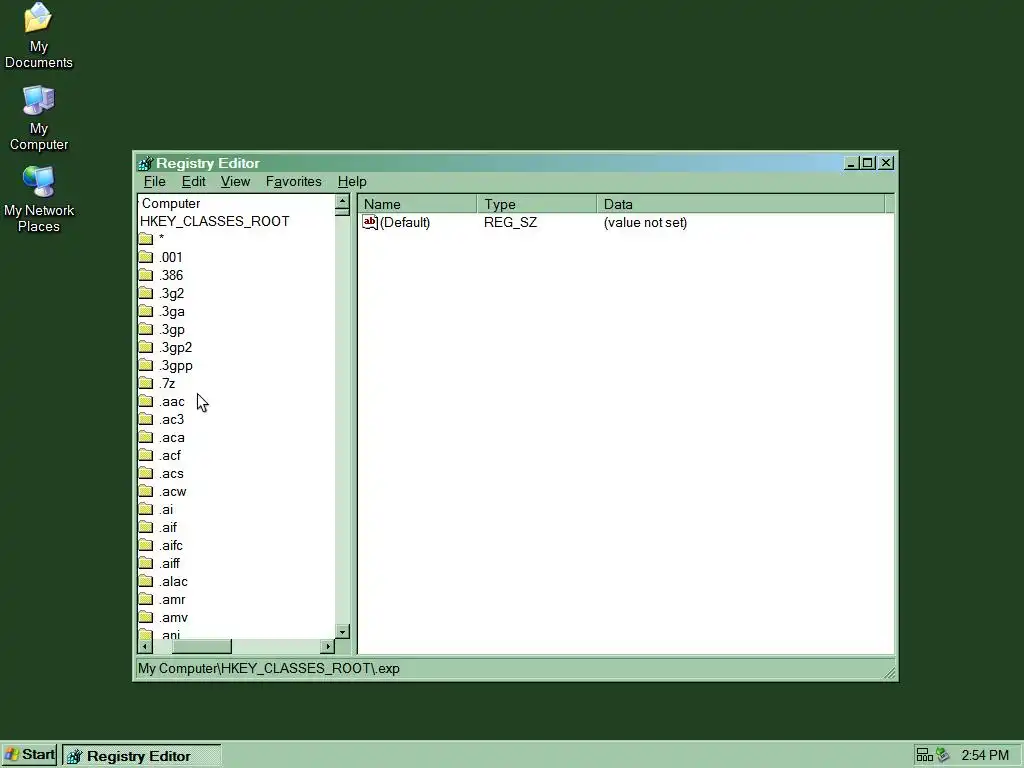Select the My Network Places desktop icon
1024x768 pixels.
click(x=39, y=199)
